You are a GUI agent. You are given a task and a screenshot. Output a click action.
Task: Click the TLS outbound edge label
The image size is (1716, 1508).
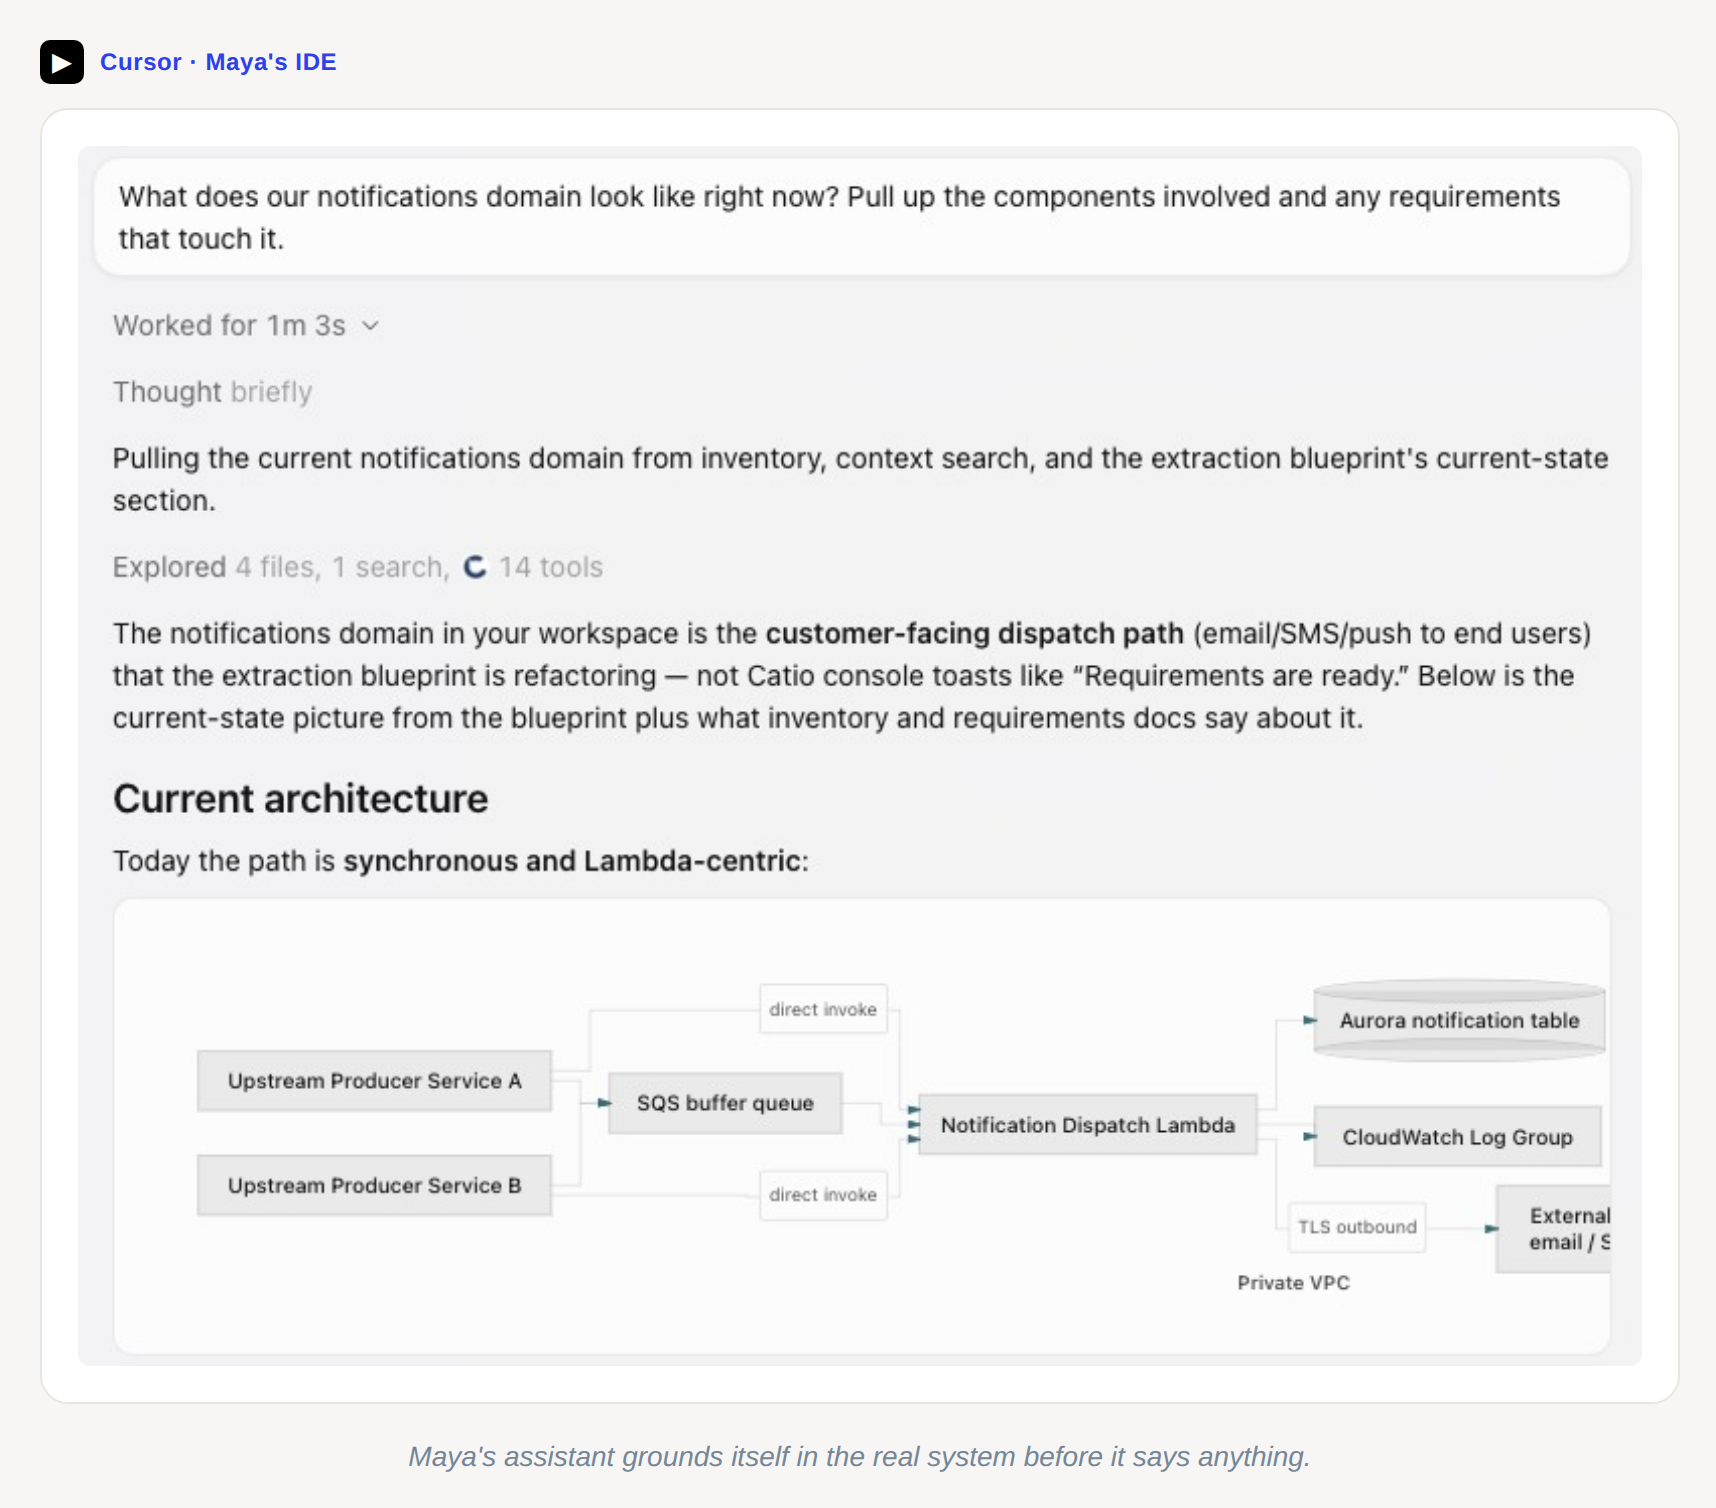[x=1357, y=1227]
